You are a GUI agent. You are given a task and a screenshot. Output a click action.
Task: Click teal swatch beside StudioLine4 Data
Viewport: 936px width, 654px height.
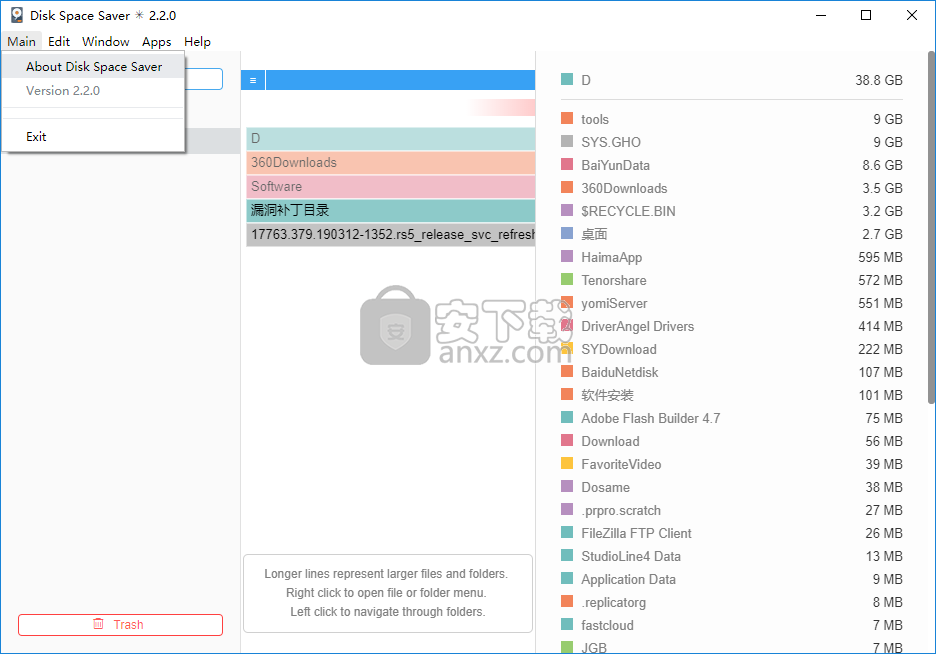click(x=567, y=556)
